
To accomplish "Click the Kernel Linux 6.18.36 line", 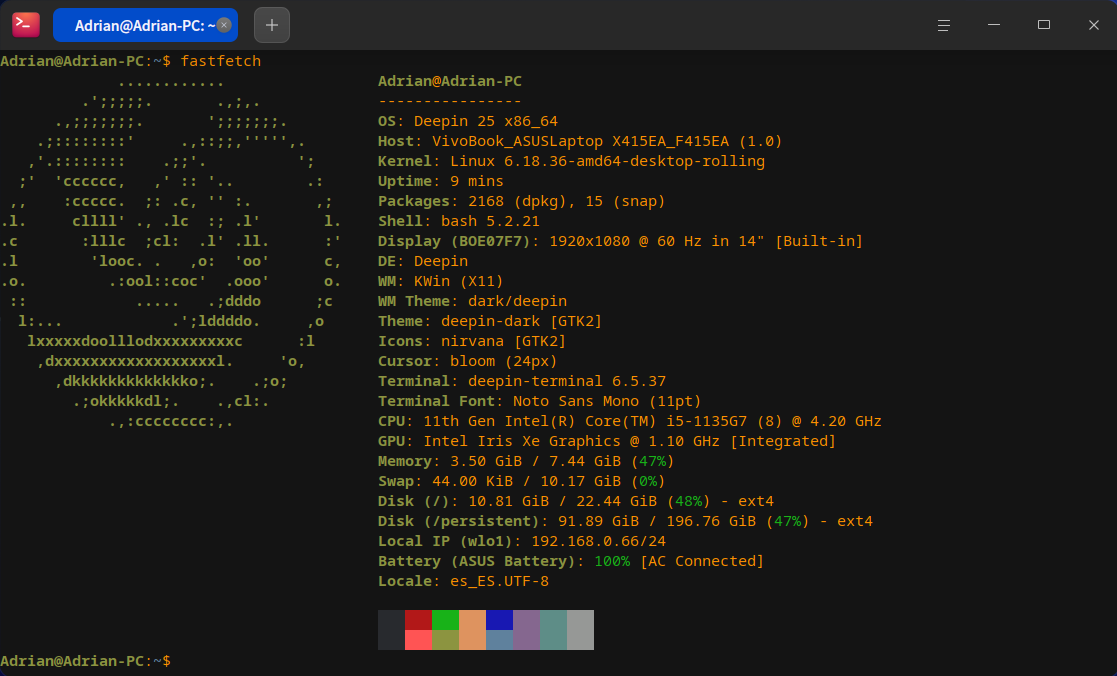I will (x=571, y=161).
